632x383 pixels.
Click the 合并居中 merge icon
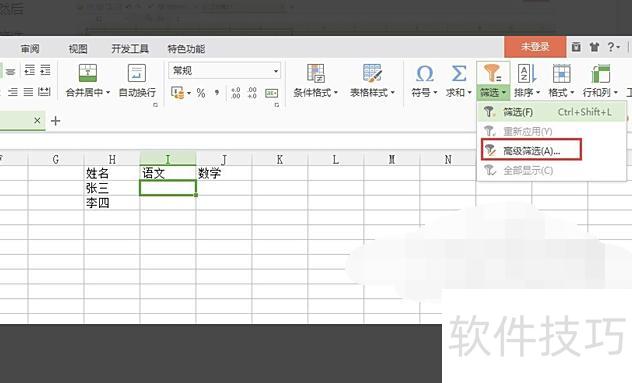tap(88, 73)
